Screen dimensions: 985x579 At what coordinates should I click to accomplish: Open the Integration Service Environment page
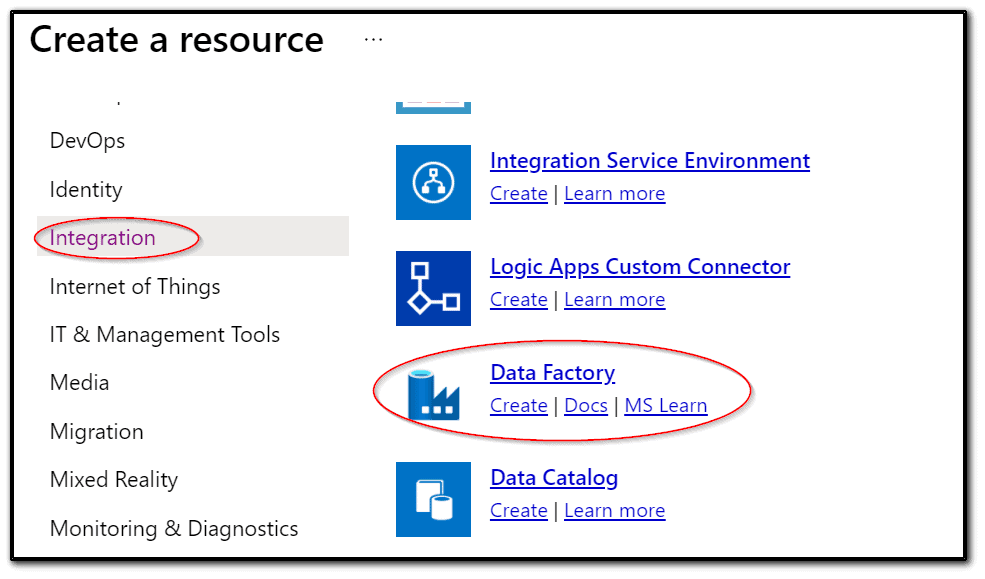(649, 160)
